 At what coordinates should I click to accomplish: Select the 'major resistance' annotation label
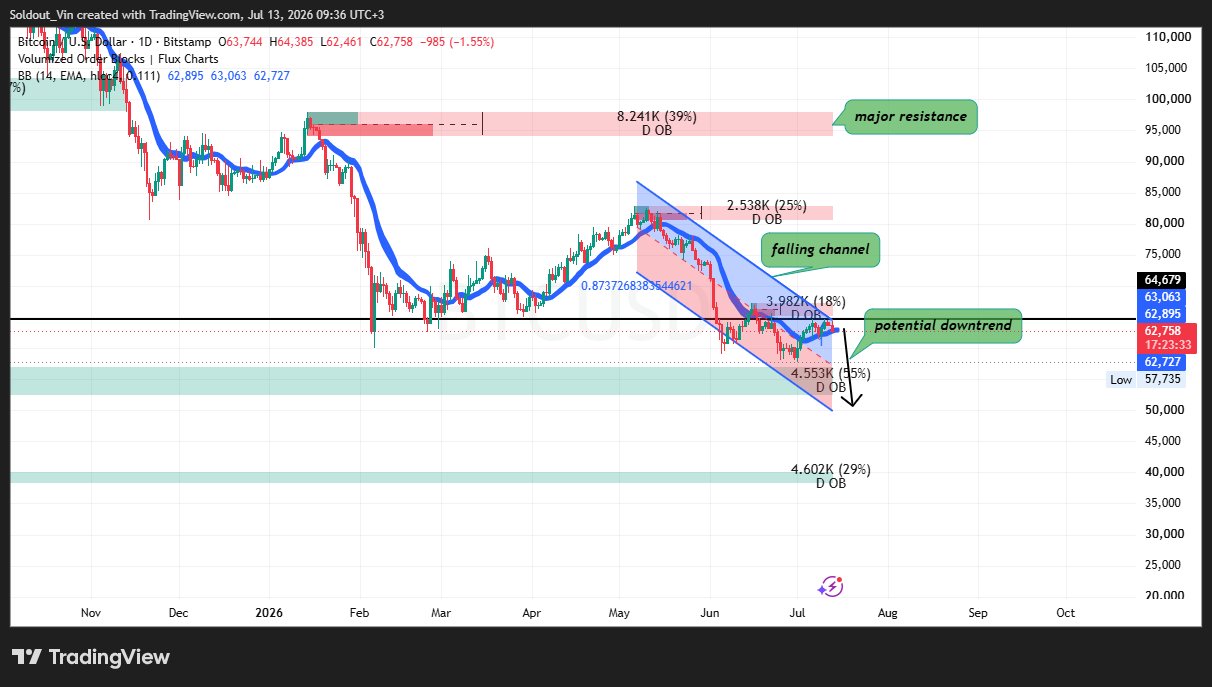coord(910,117)
